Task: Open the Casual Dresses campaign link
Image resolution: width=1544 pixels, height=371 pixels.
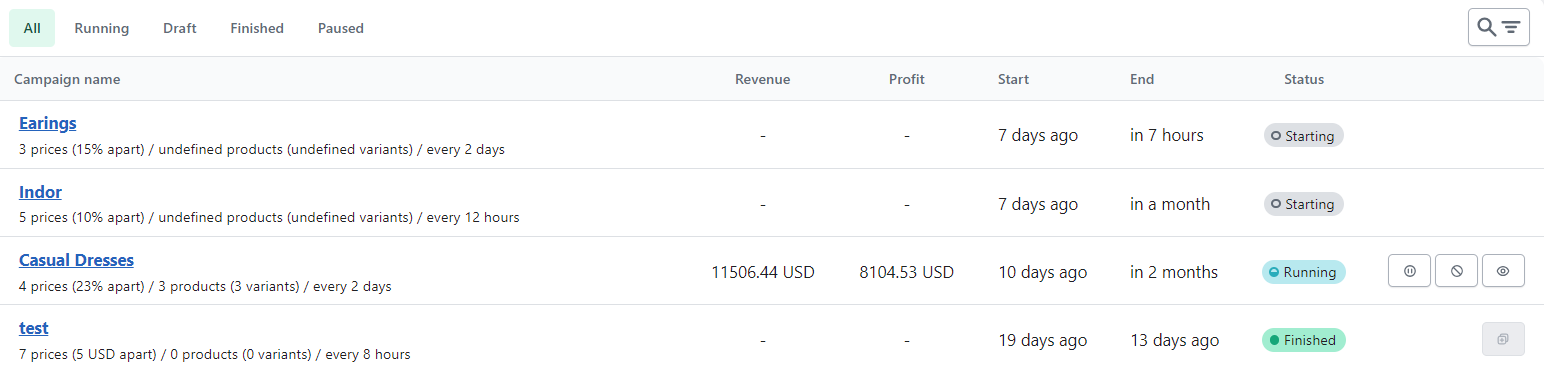Action: click(x=76, y=259)
